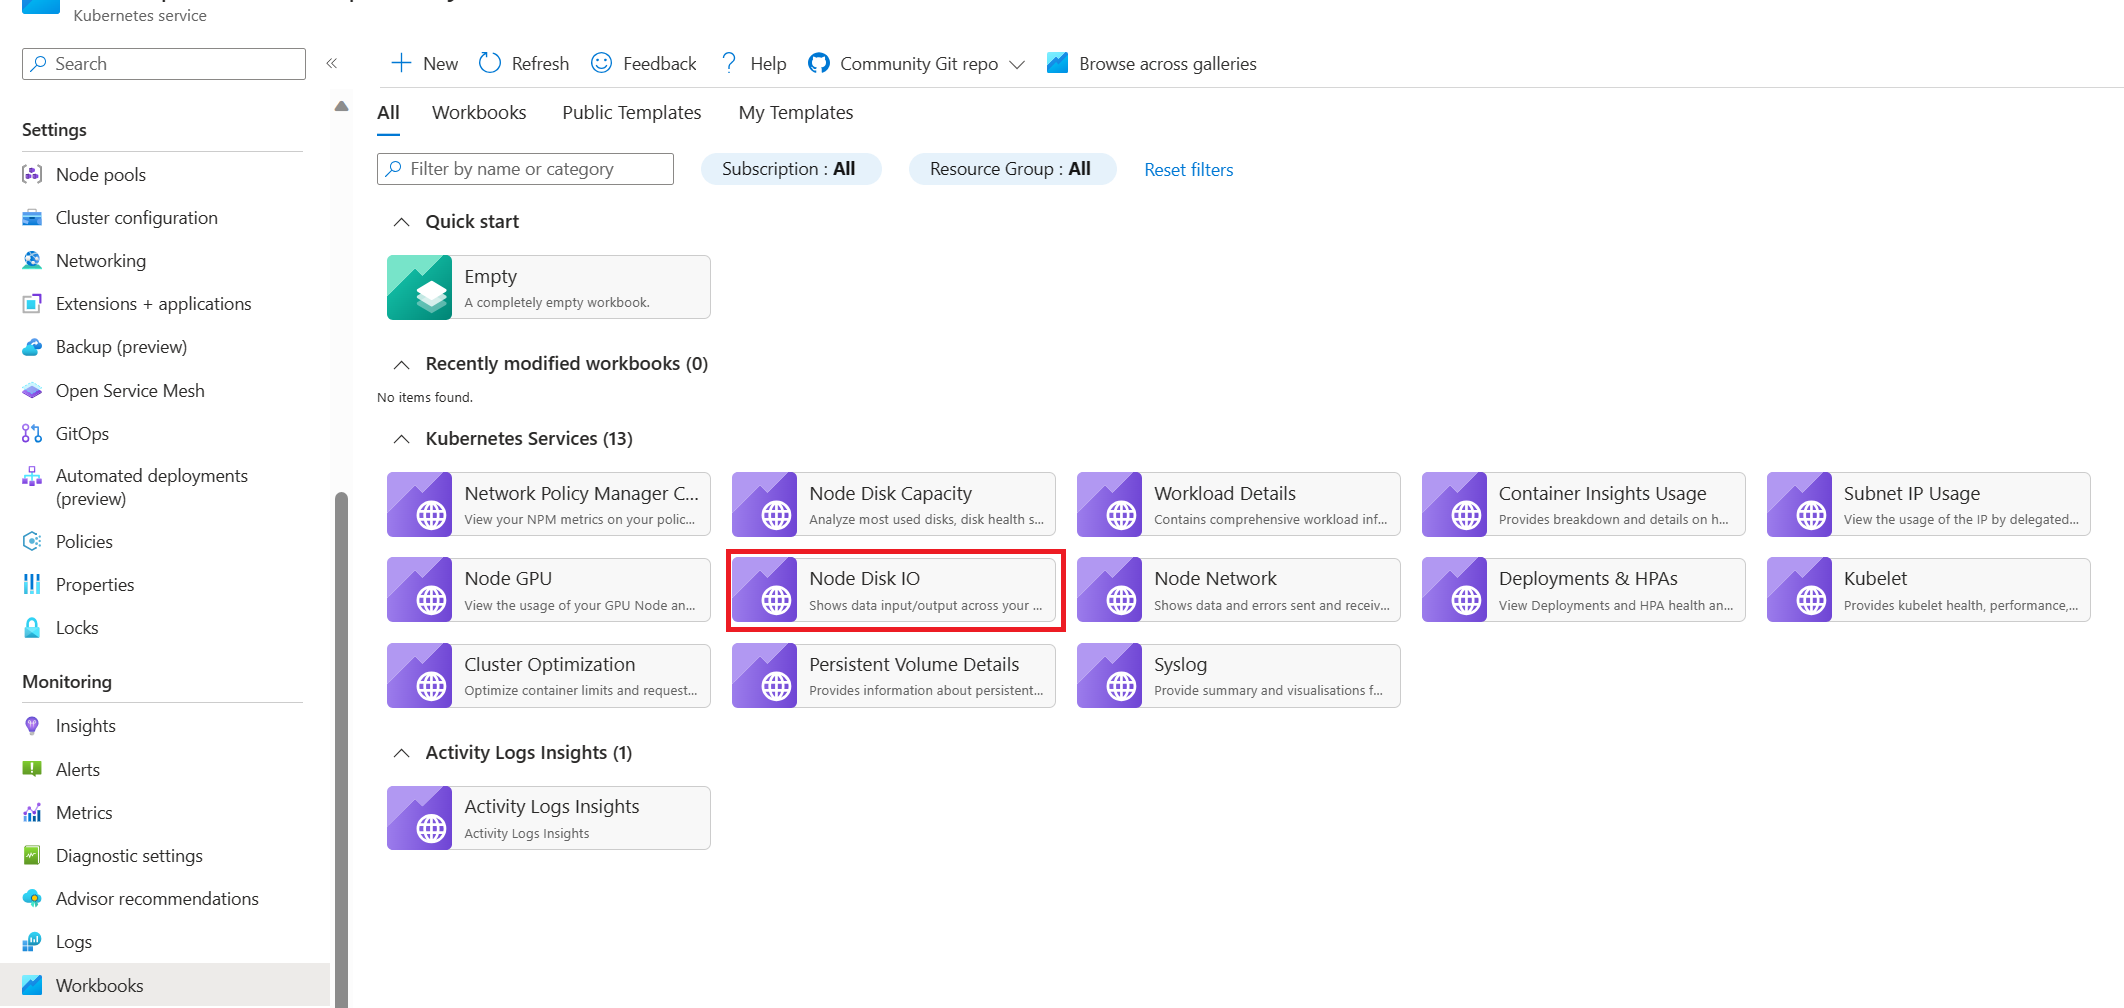Screen dimensions: 2124x1008
Task: Click the Help question mark icon
Action: pos(729,63)
